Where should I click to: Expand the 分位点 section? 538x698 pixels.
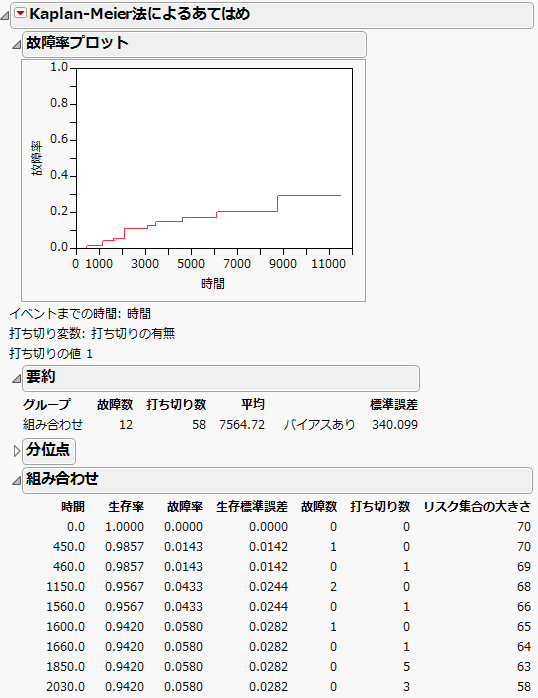point(17,451)
